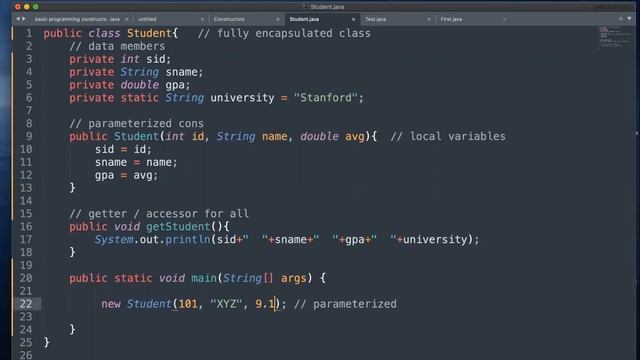Click "gpa = avg;" statement
Image resolution: width=640 pixels, height=360 pixels.
click(x=127, y=175)
